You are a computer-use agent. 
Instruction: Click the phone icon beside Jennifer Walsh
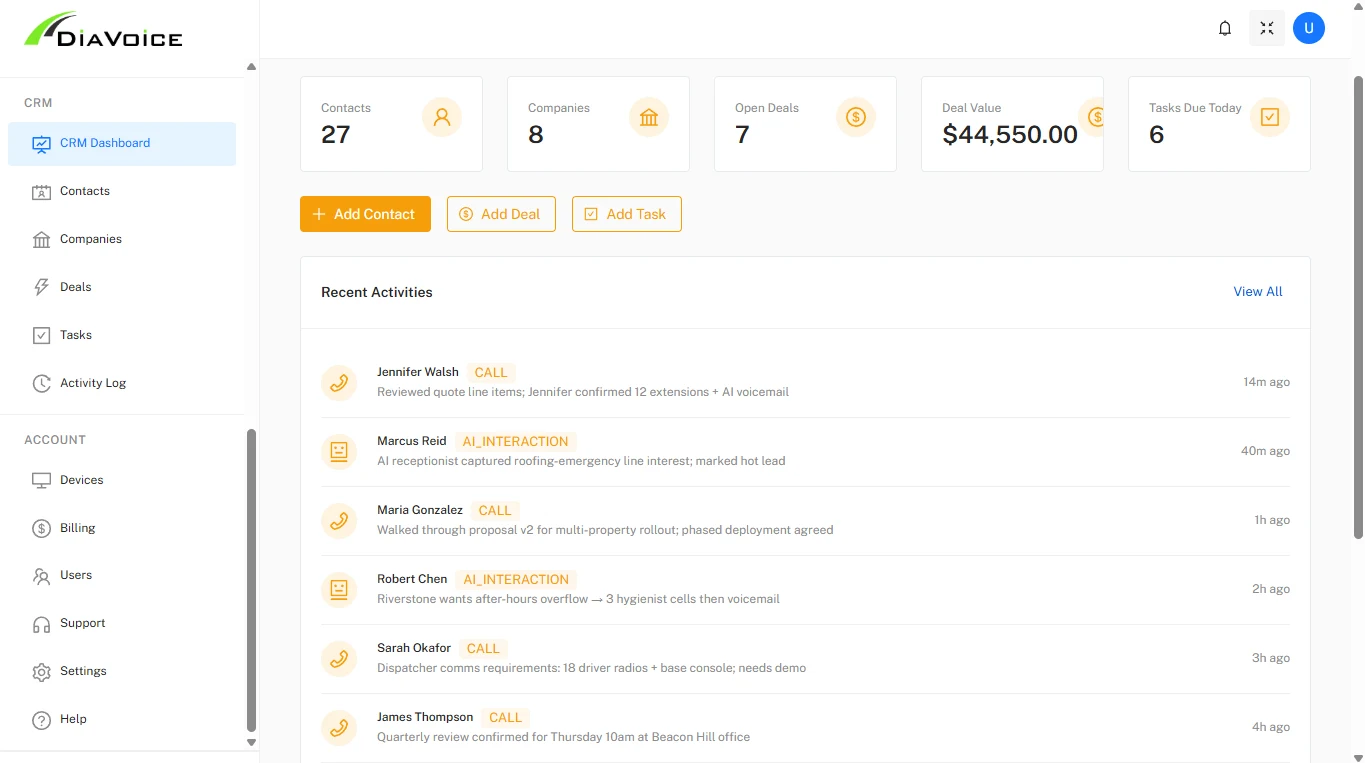[339, 382]
